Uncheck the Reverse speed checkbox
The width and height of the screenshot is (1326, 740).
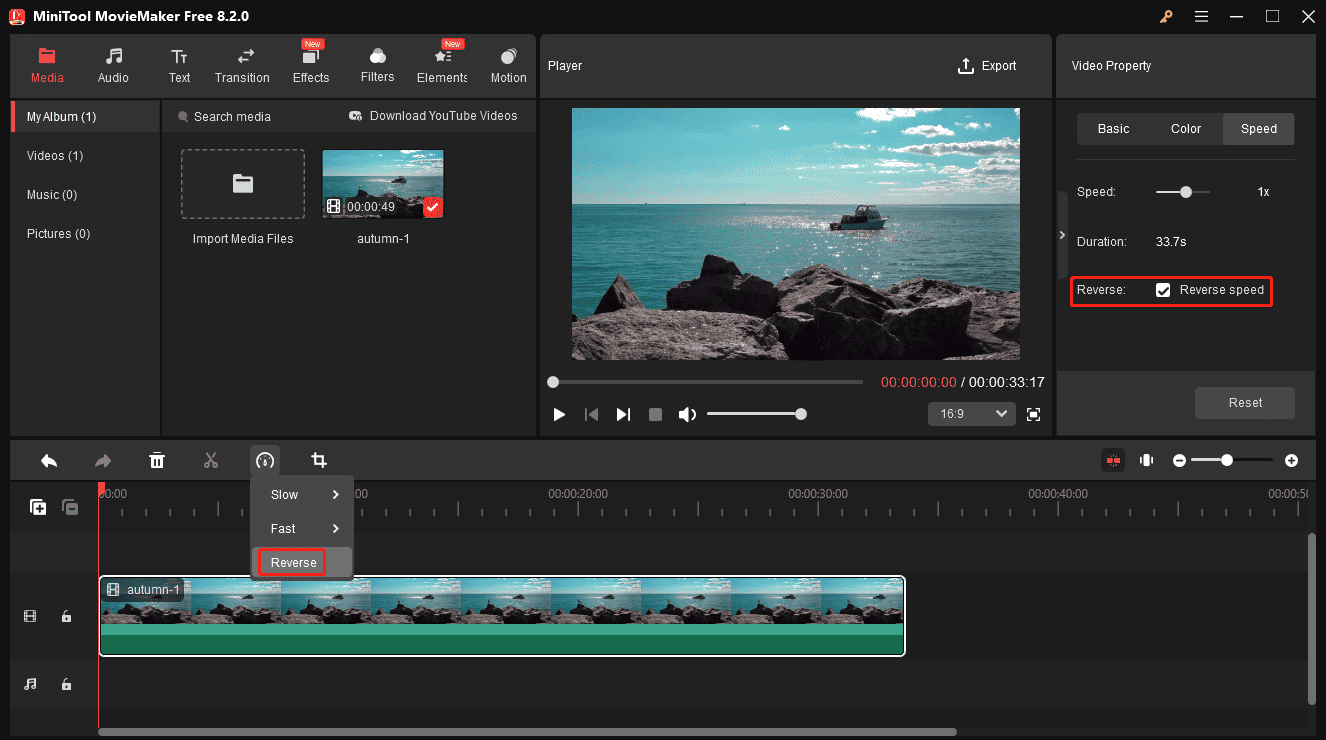coord(1163,290)
